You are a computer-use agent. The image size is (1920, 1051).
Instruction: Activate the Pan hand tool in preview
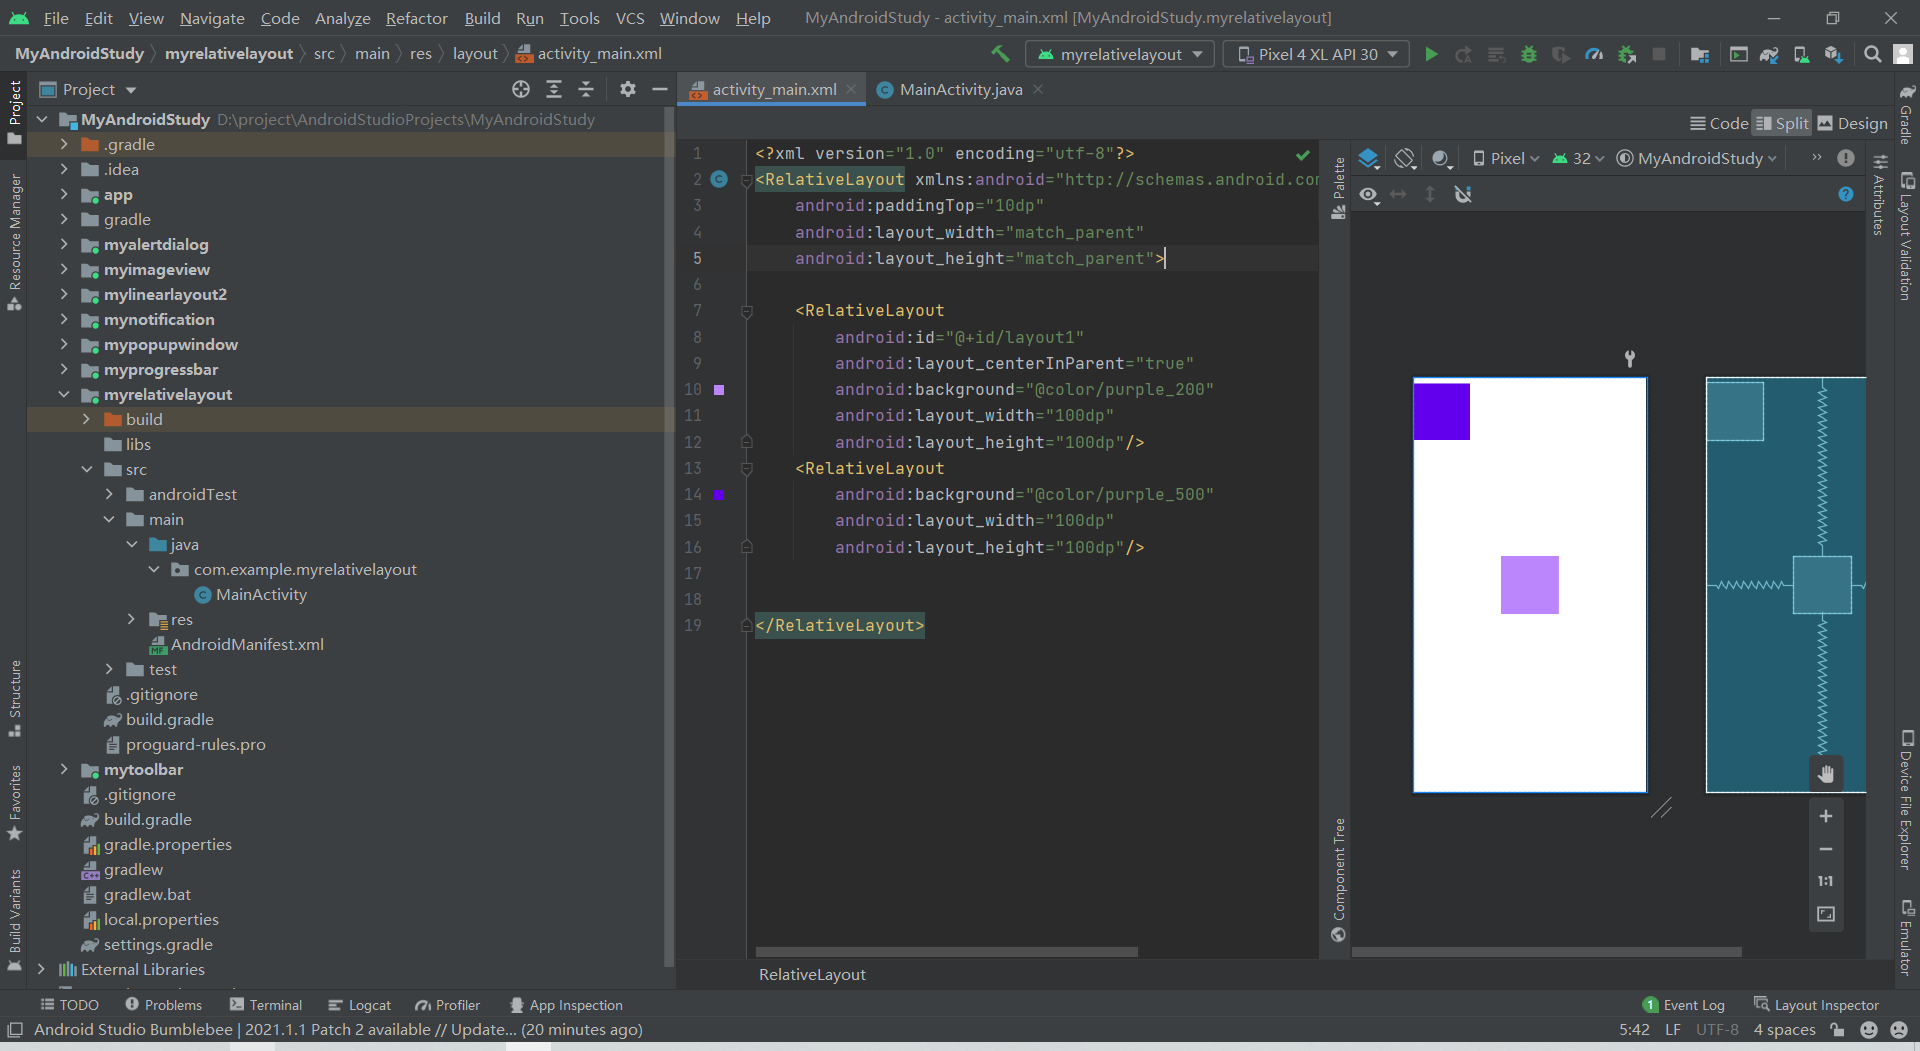coord(1825,773)
